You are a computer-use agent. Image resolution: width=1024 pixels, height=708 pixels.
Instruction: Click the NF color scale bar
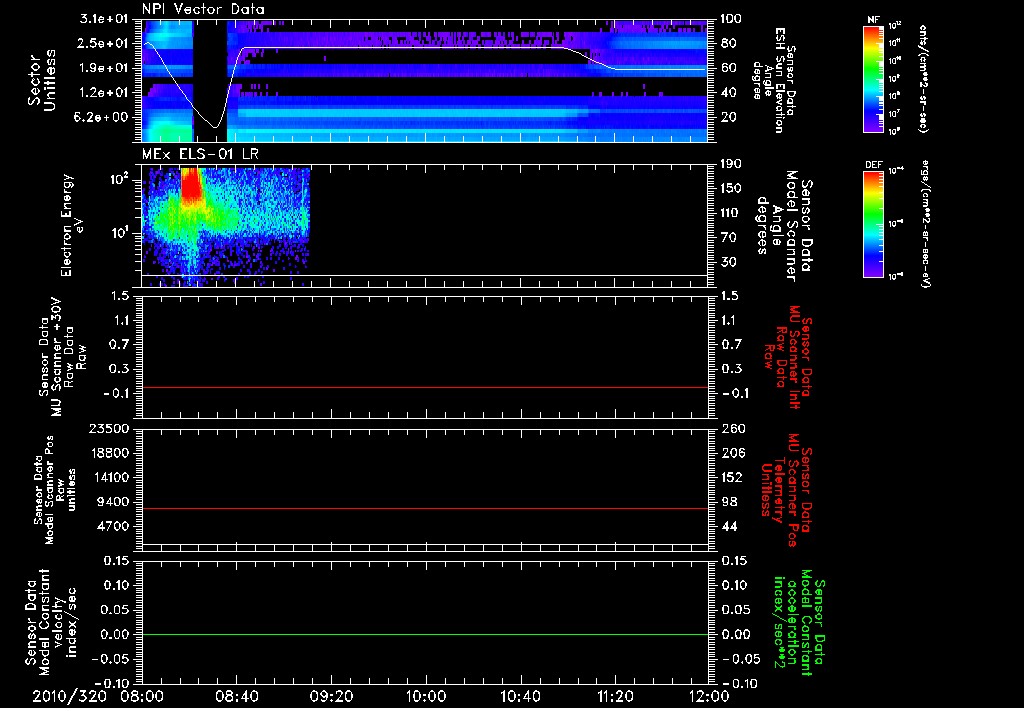pyautogui.click(x=874, y=79)
